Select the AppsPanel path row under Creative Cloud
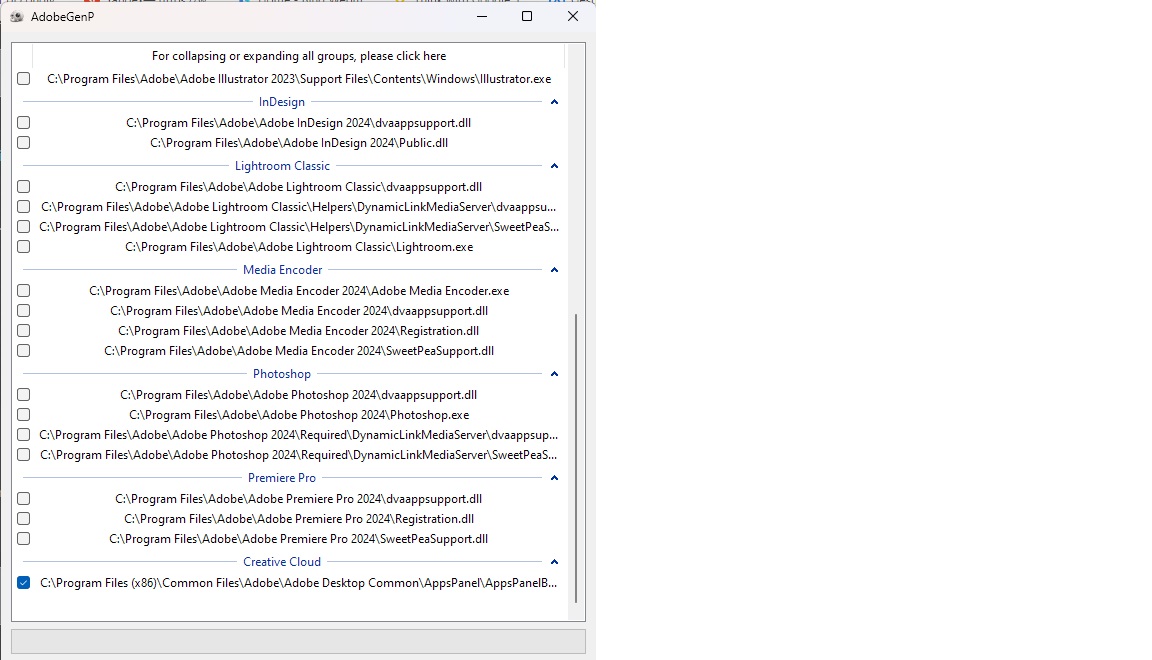 tap(298, 583)
